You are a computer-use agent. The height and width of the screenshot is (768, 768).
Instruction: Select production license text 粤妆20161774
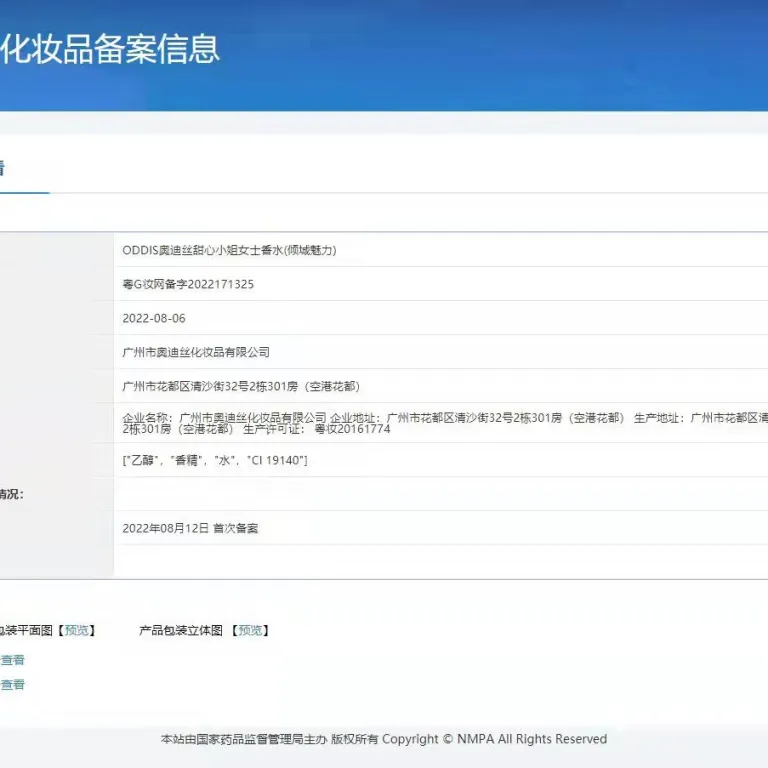[353, 429]
